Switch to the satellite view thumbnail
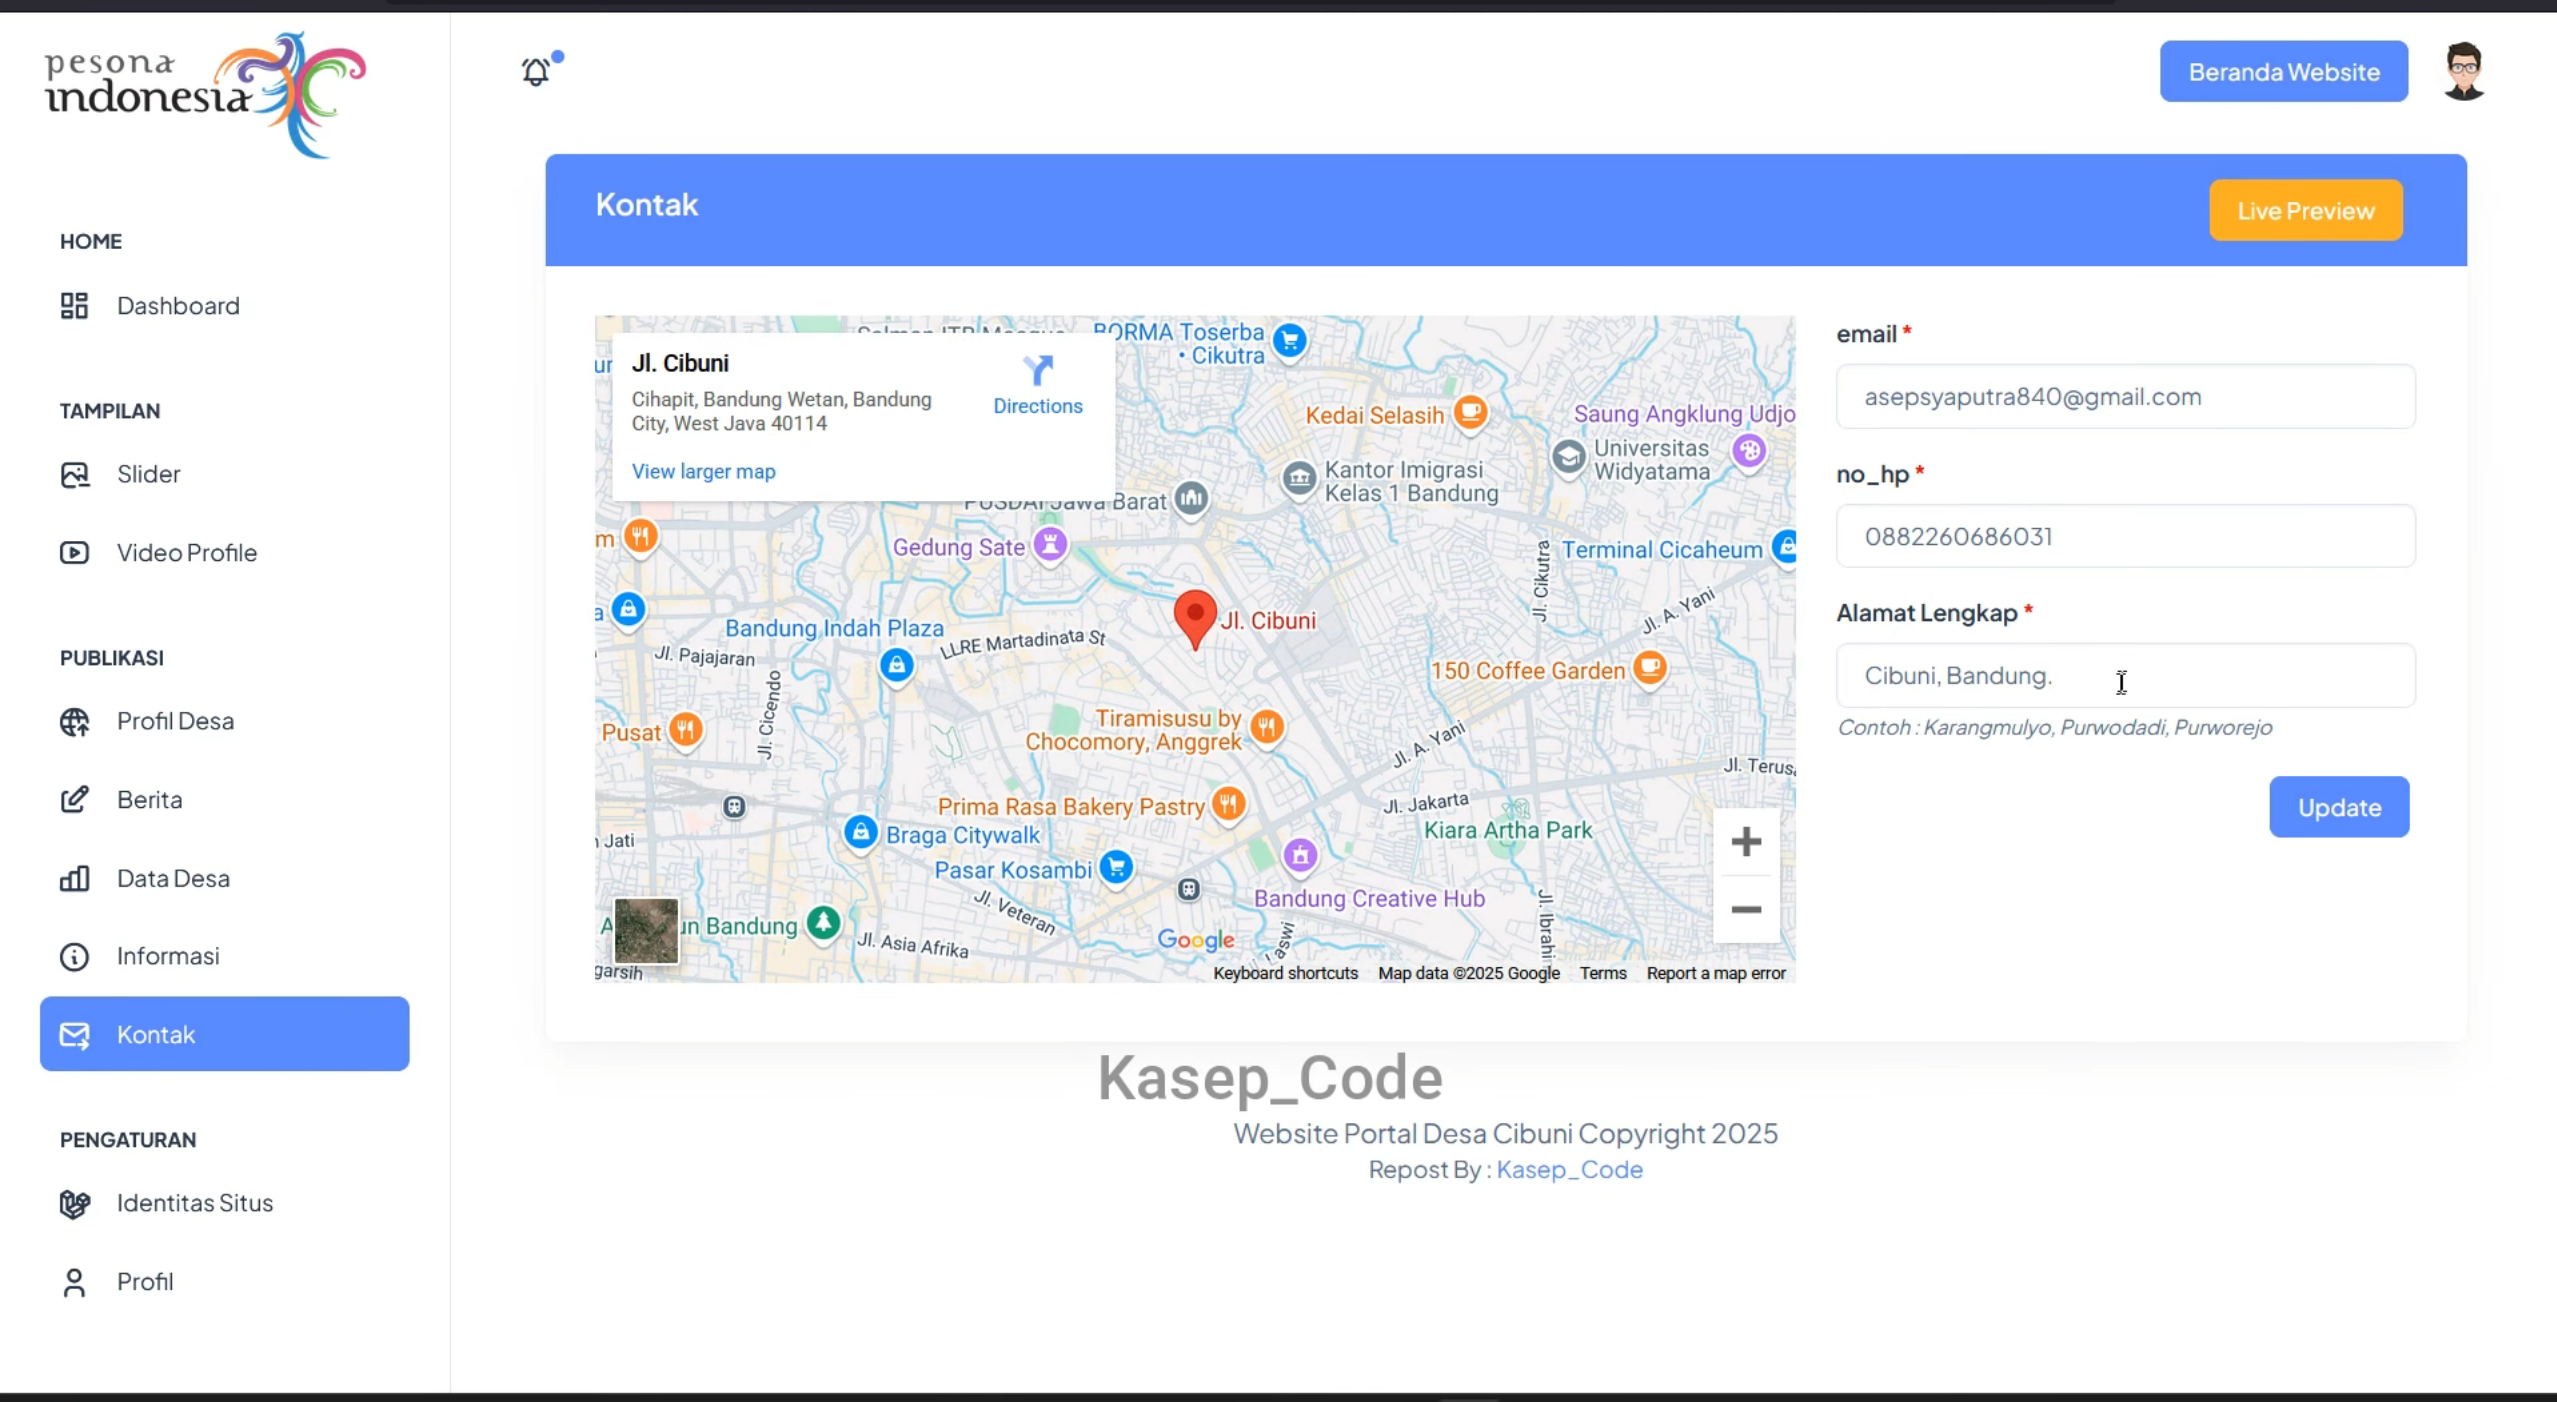2557x1402 pixels. (646, 930)
